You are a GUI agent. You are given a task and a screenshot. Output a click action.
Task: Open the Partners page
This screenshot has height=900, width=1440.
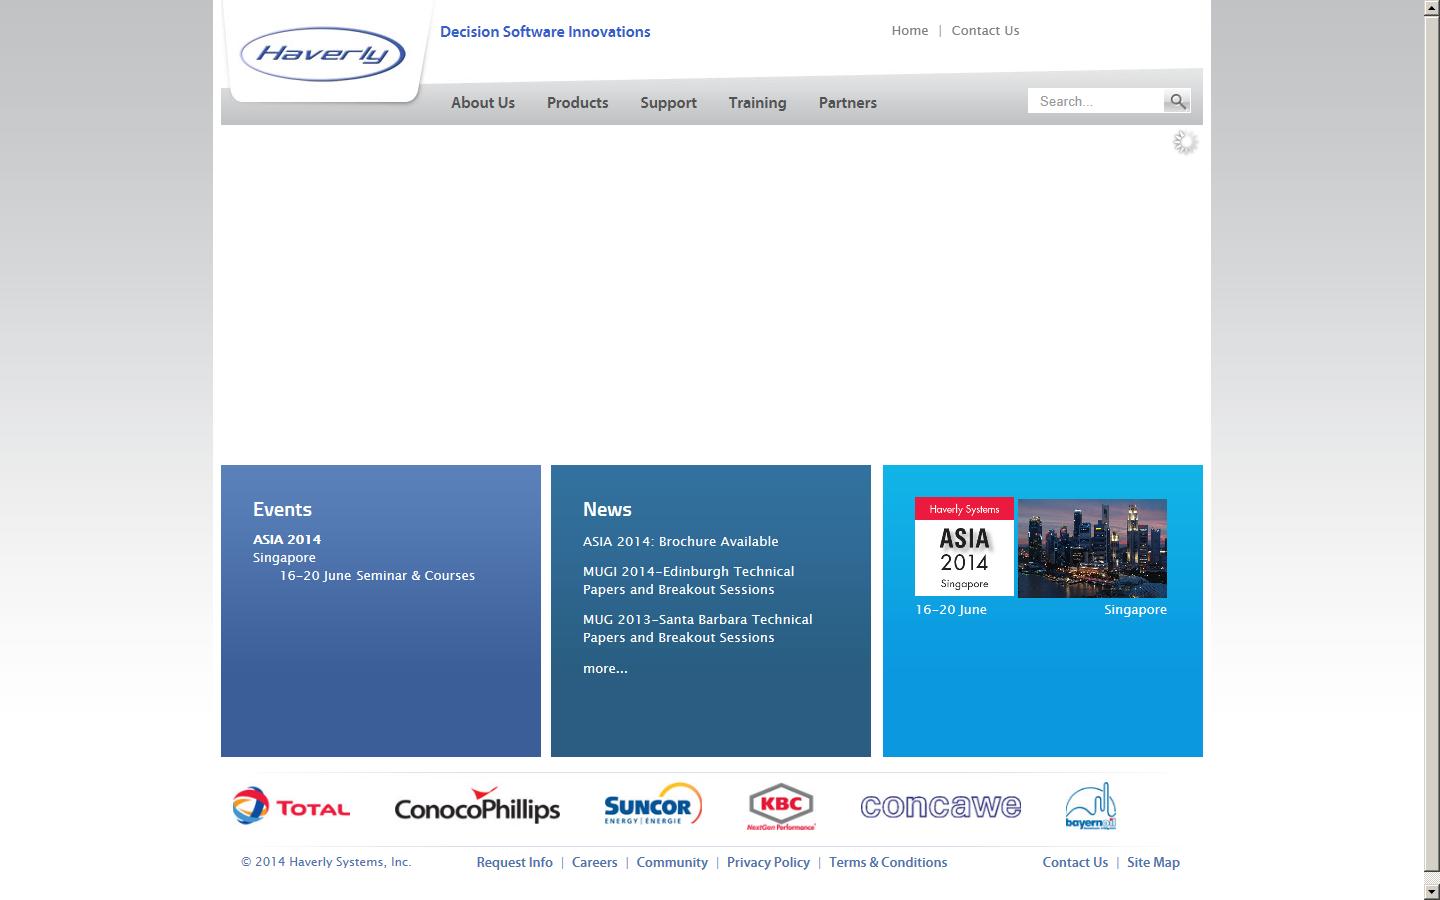pyautogui.click(x=847, y=102)
